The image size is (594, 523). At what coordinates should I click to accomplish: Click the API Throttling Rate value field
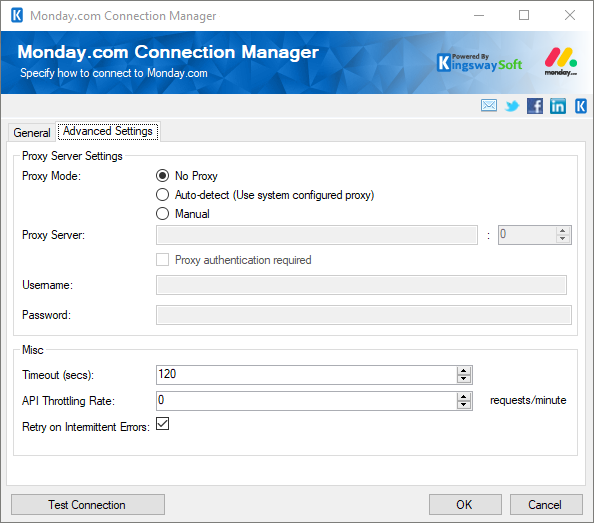click(306, 401)
